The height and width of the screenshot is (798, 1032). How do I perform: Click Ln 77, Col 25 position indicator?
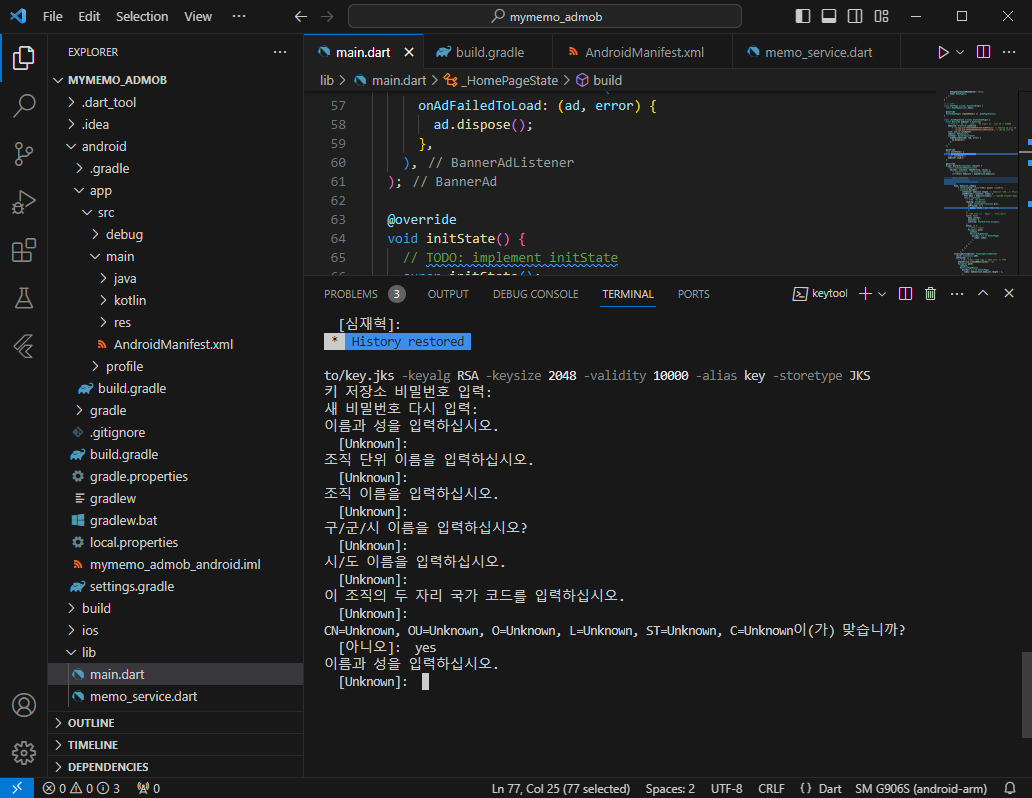coord(561,788)
